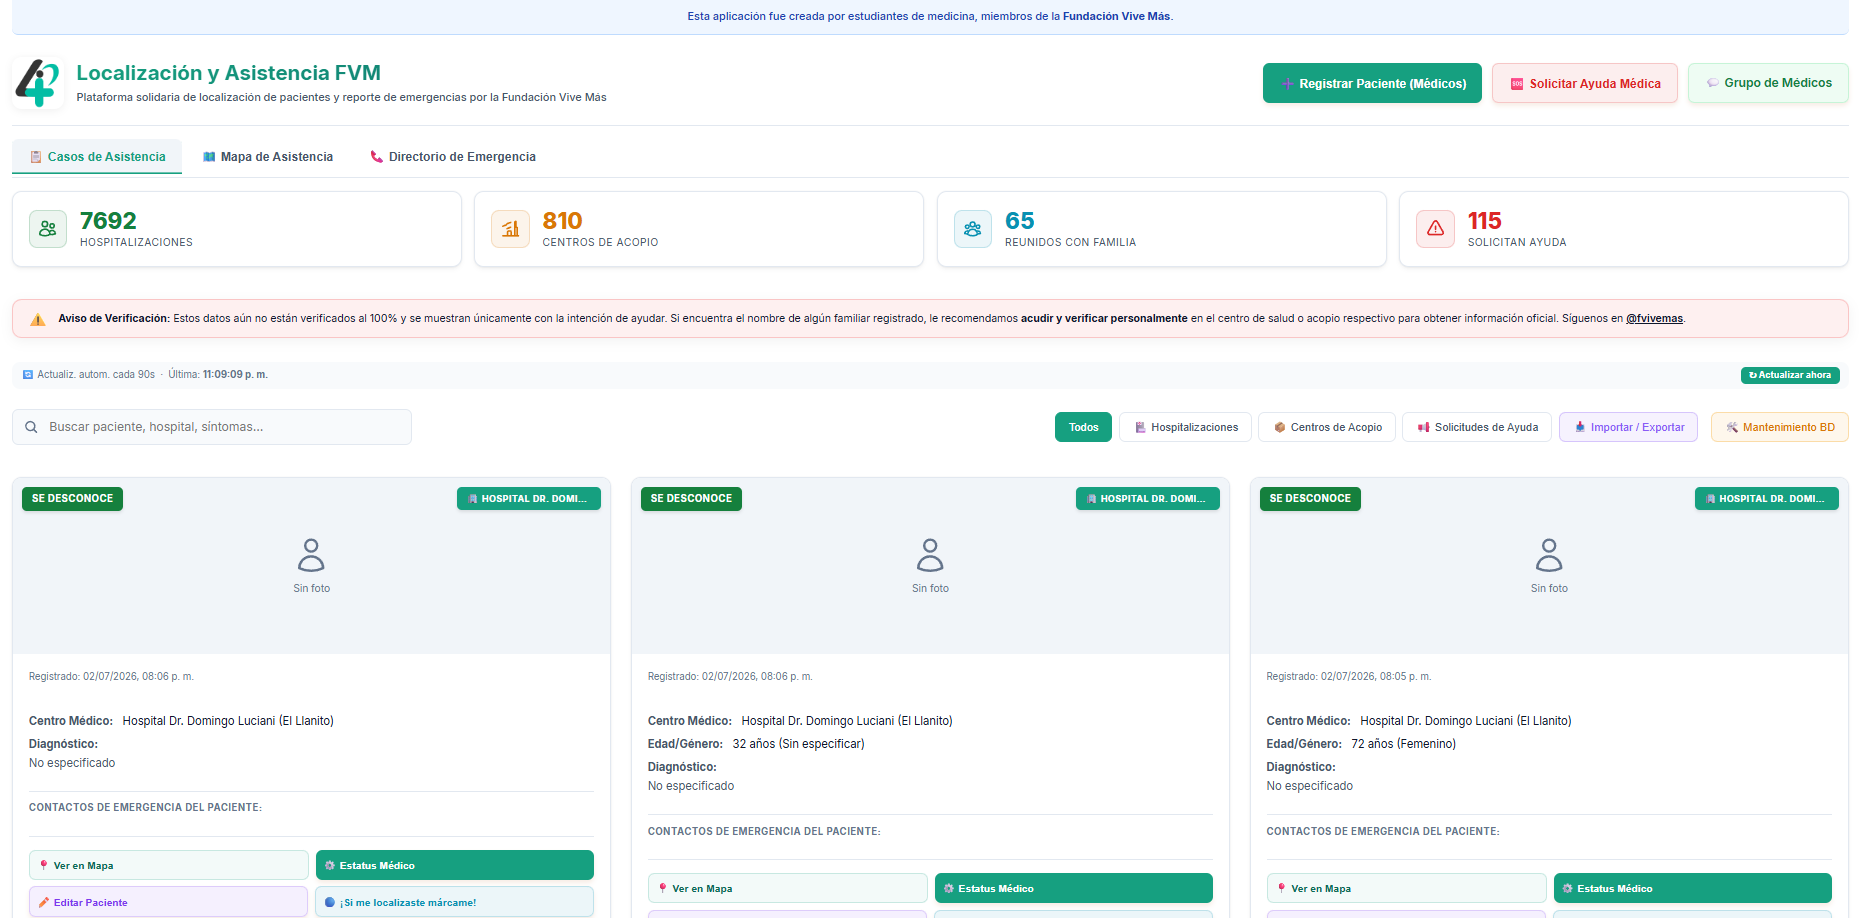Click the 810 Centros de Acopio stat card

[699, 229]
